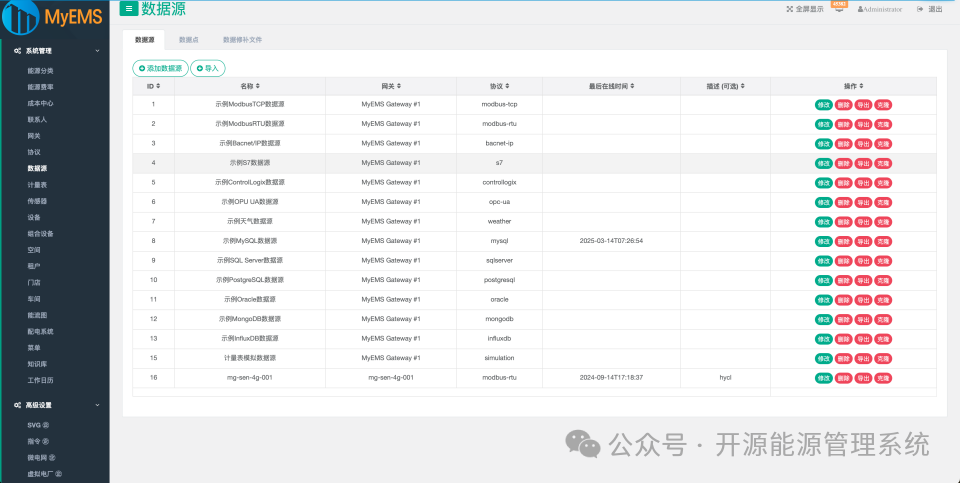Click 删除 for mg-sen-4g-001 row
The width and height of the screenshot is (960, 483).
(x=843, y=378)
